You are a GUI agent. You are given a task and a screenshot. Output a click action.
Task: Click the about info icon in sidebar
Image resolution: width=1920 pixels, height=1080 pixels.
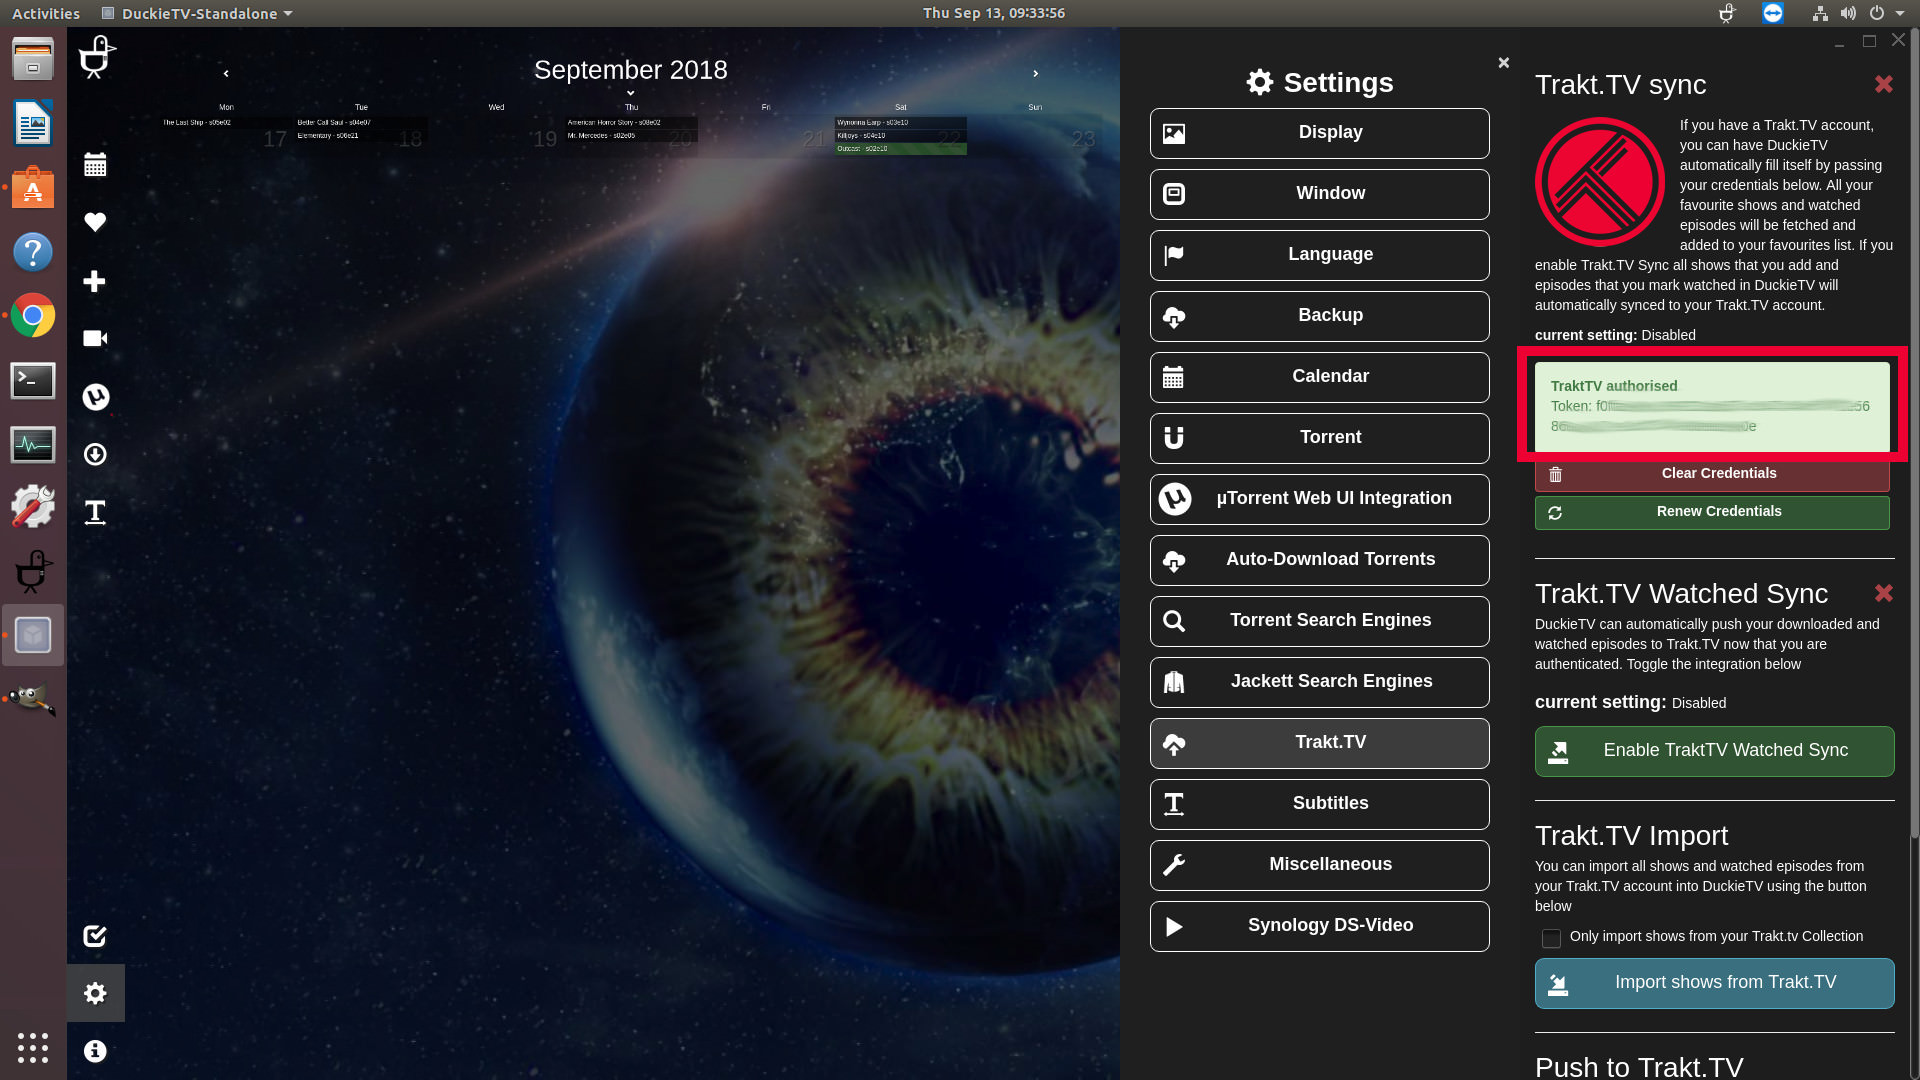coord(95,1051)
